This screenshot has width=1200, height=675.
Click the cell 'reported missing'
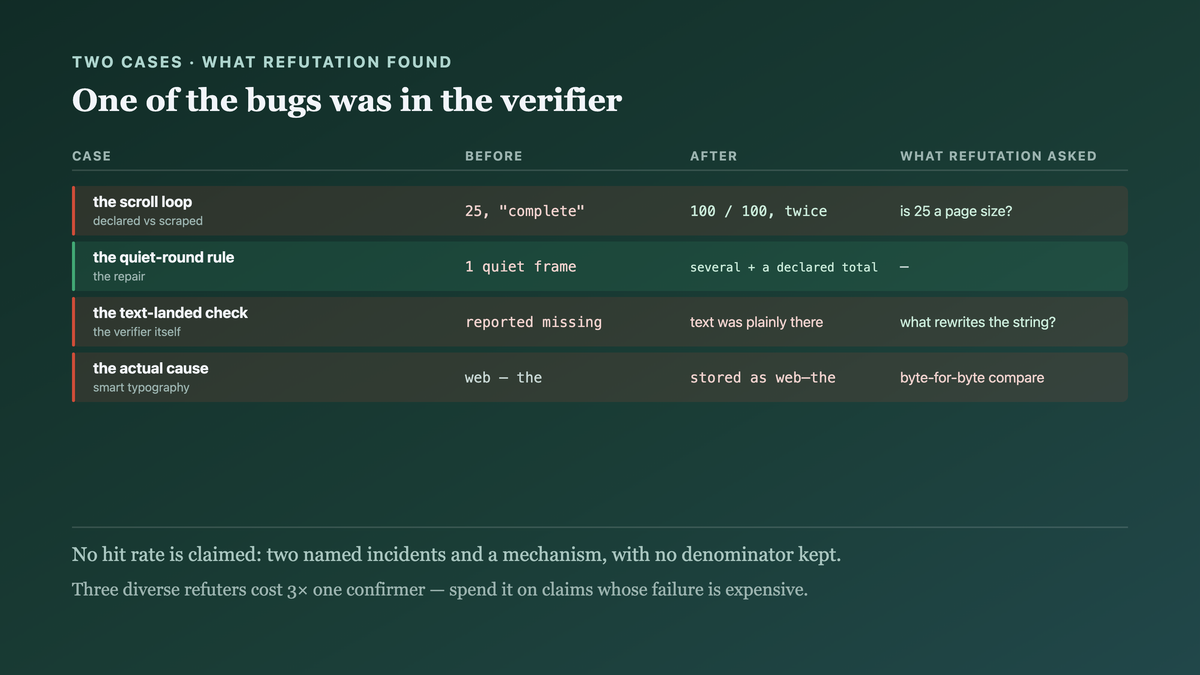point(533,322)
